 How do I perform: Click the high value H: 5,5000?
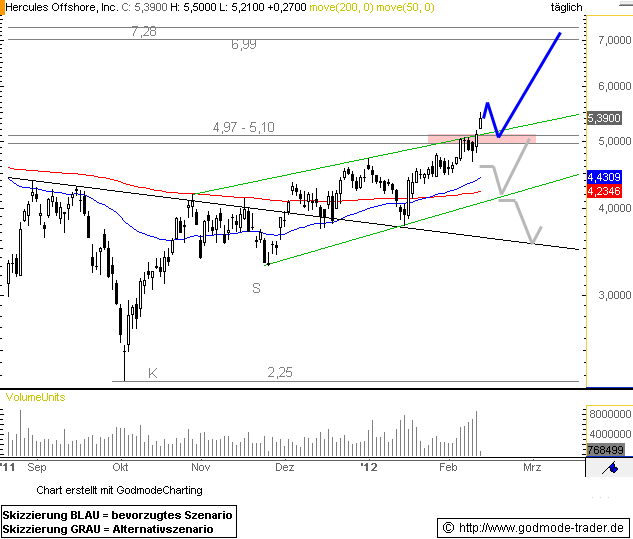point(193,7)
